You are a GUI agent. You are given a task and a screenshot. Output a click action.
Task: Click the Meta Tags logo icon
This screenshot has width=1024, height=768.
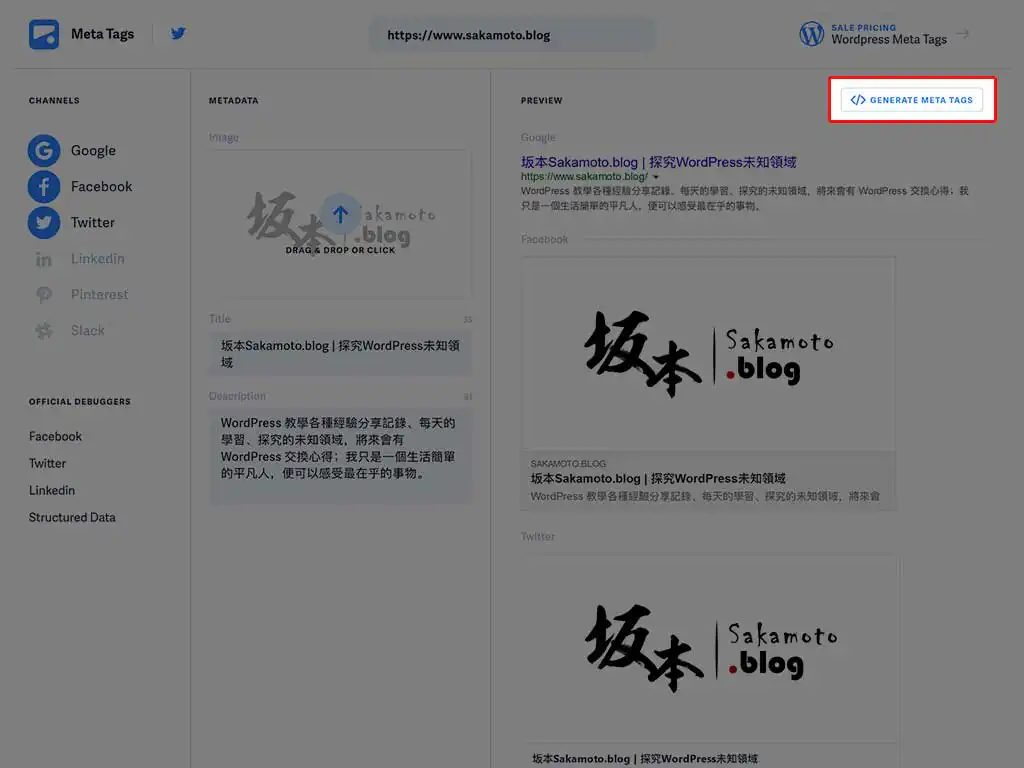(44, 35)
